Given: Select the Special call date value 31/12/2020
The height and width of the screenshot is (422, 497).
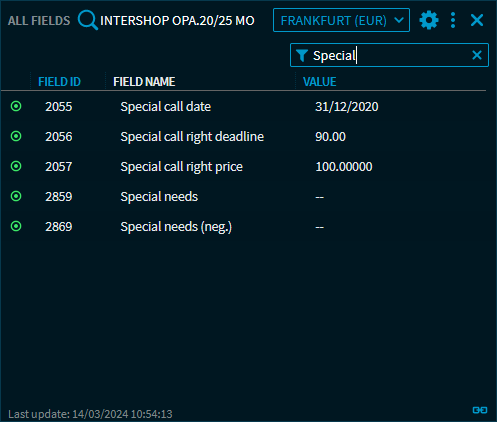Looking at the screenshot, I should click(347, 107).
